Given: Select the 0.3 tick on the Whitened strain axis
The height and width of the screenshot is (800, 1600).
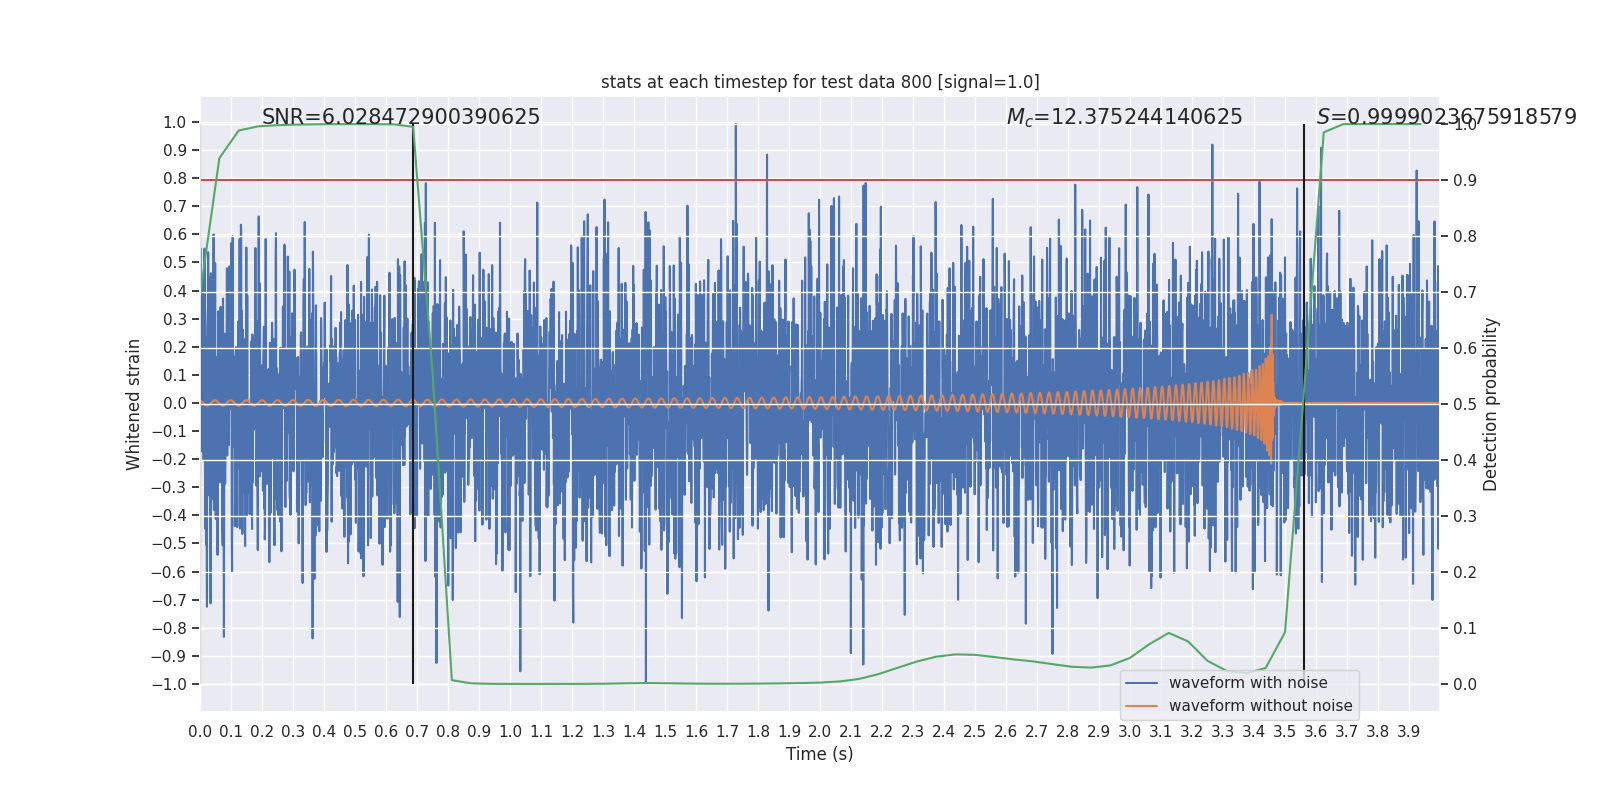Looking at the screenshot, I should pos(175,320).
